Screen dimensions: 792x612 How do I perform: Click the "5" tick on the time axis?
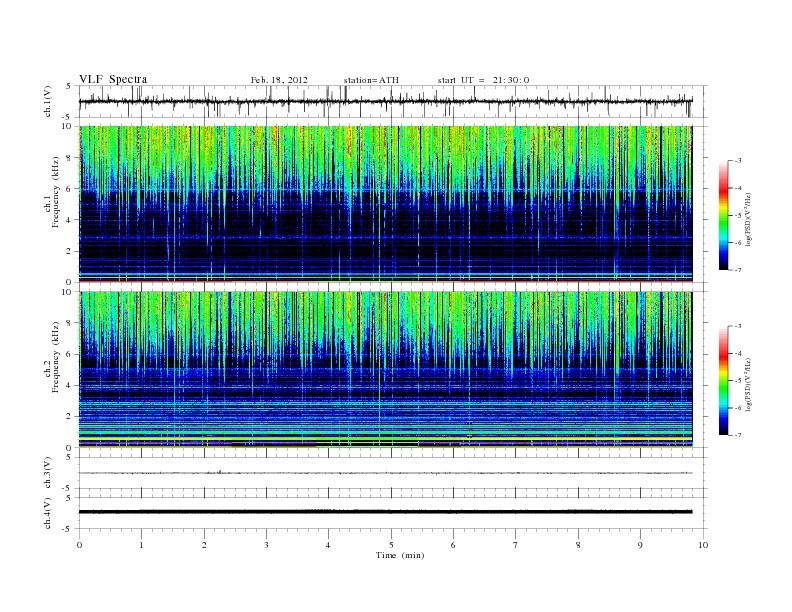[391, 545]
